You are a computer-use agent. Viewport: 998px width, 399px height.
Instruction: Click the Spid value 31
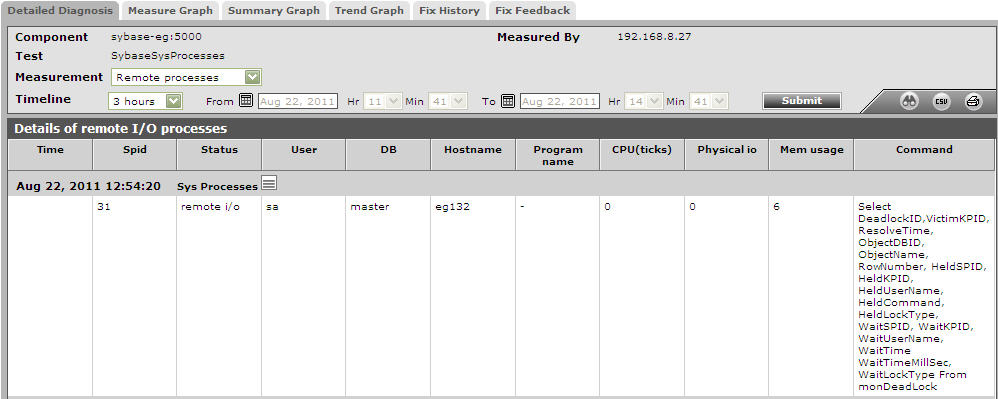click(104, 207)
